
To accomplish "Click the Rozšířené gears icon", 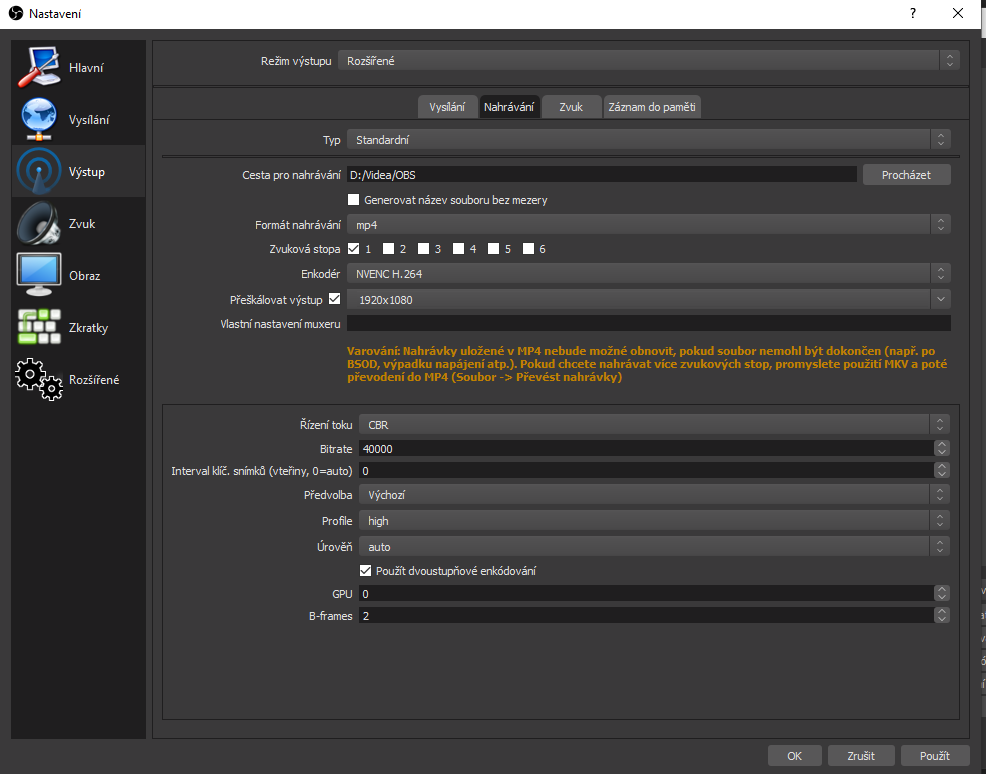I will click(39, 380).
